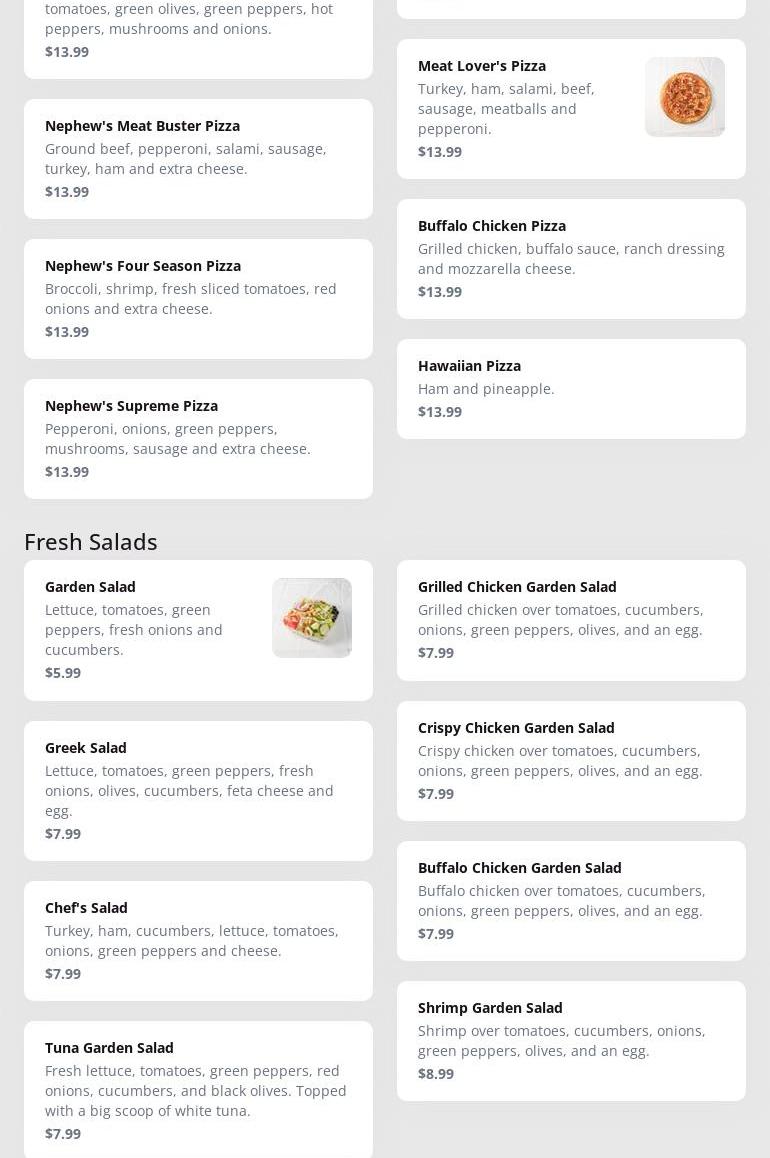770x1158 pixels.
Task: Click the Fresh Salads section heading
Action: pyautogui.click(x=91, y=542)
